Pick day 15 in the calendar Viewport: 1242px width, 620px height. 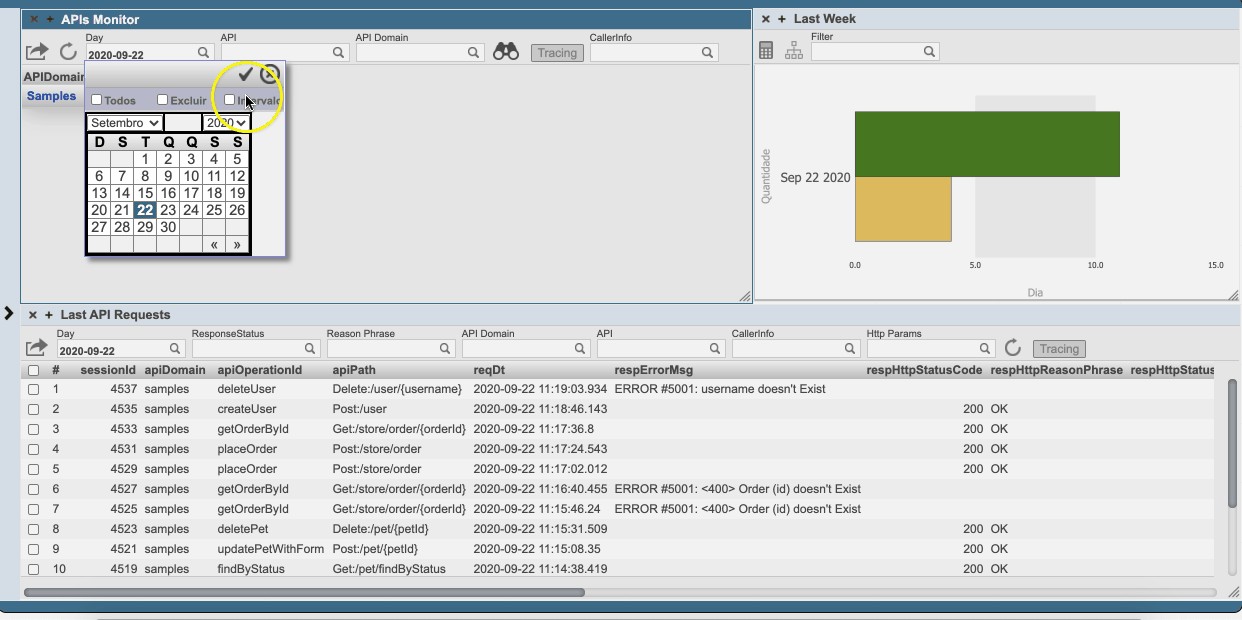pos(145,193)
